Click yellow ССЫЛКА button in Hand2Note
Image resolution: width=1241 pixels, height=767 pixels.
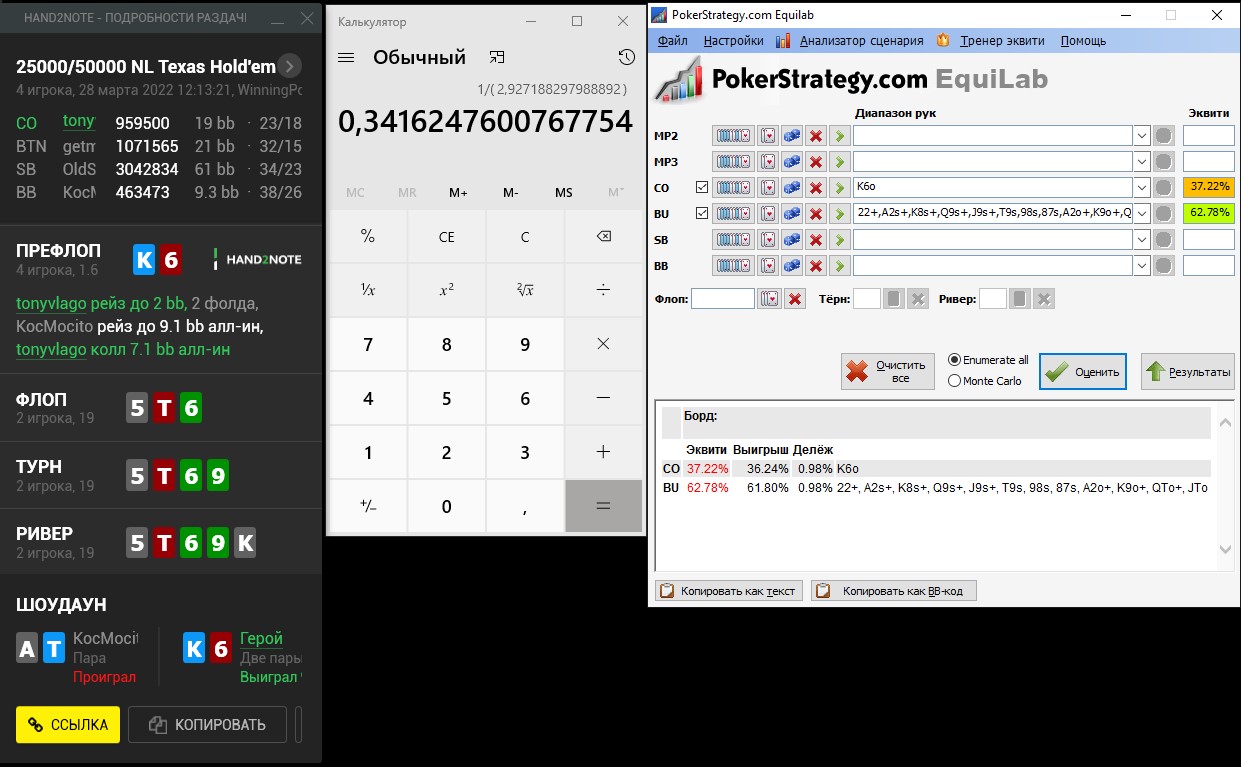(x=68, y=725)
